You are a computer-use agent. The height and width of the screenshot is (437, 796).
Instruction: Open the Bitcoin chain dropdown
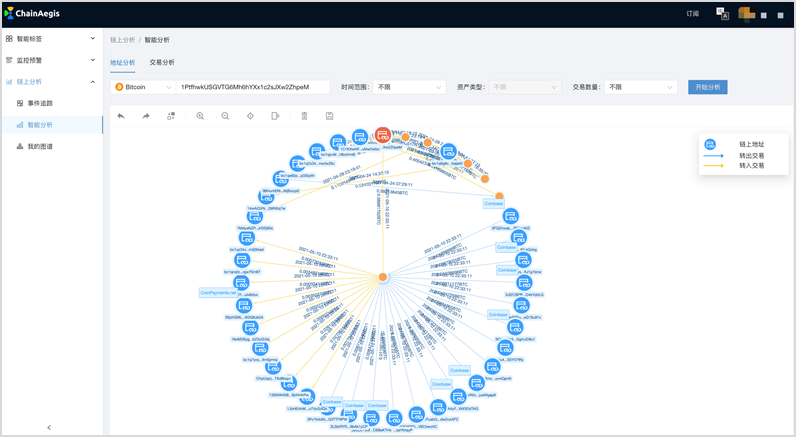[x=143, y=87]
